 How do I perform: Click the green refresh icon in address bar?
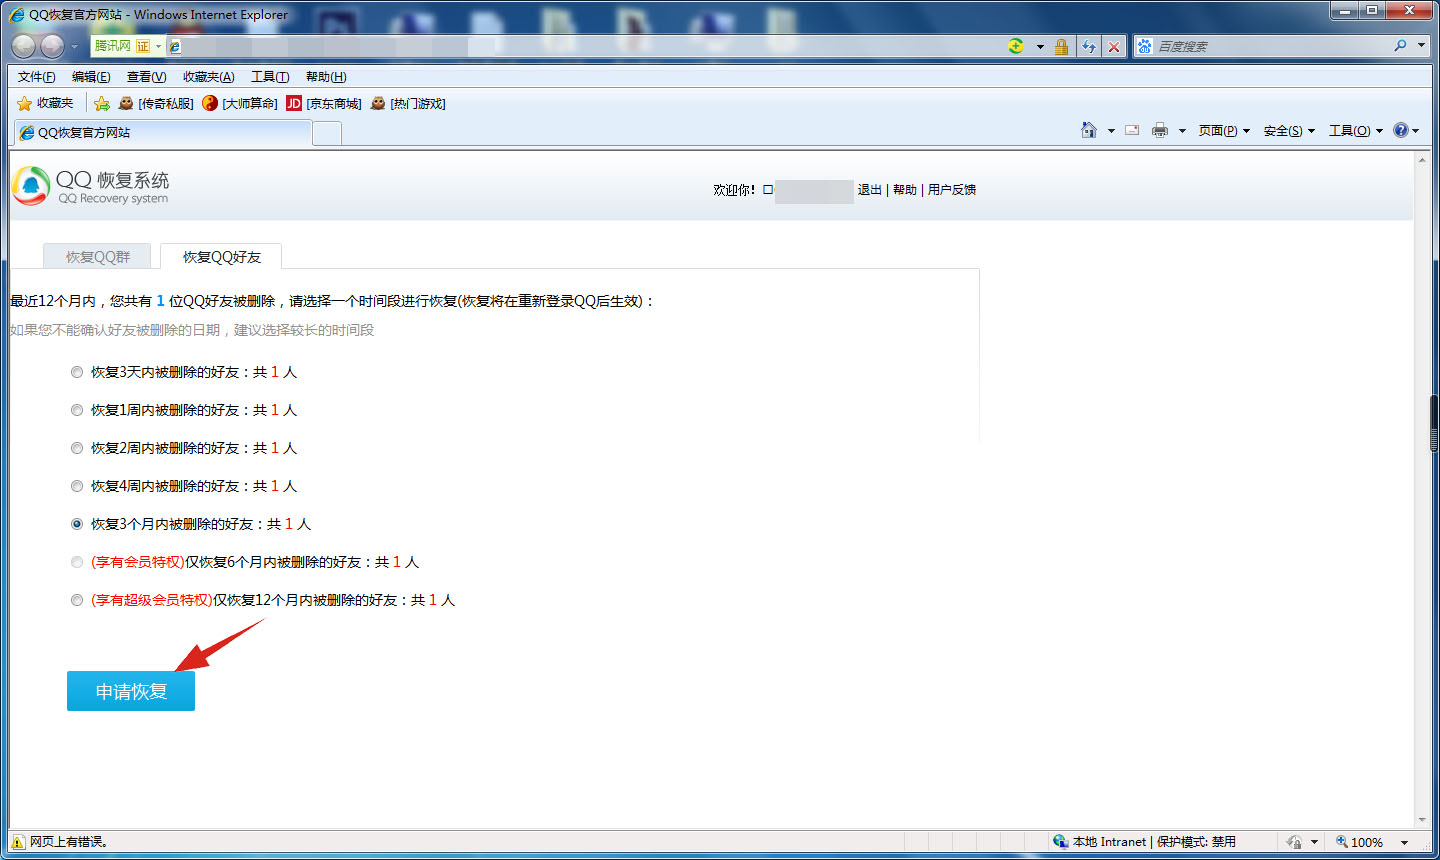coord(1016,46)
